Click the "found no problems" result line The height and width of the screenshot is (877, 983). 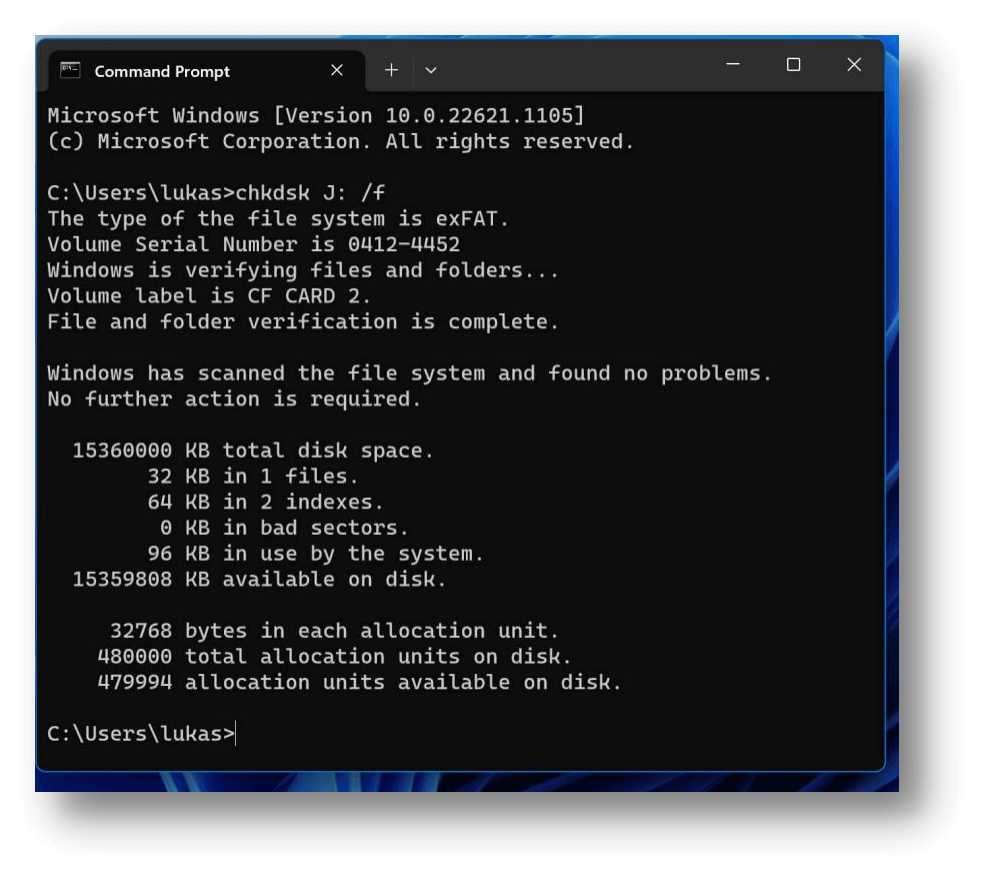point(410,373)
